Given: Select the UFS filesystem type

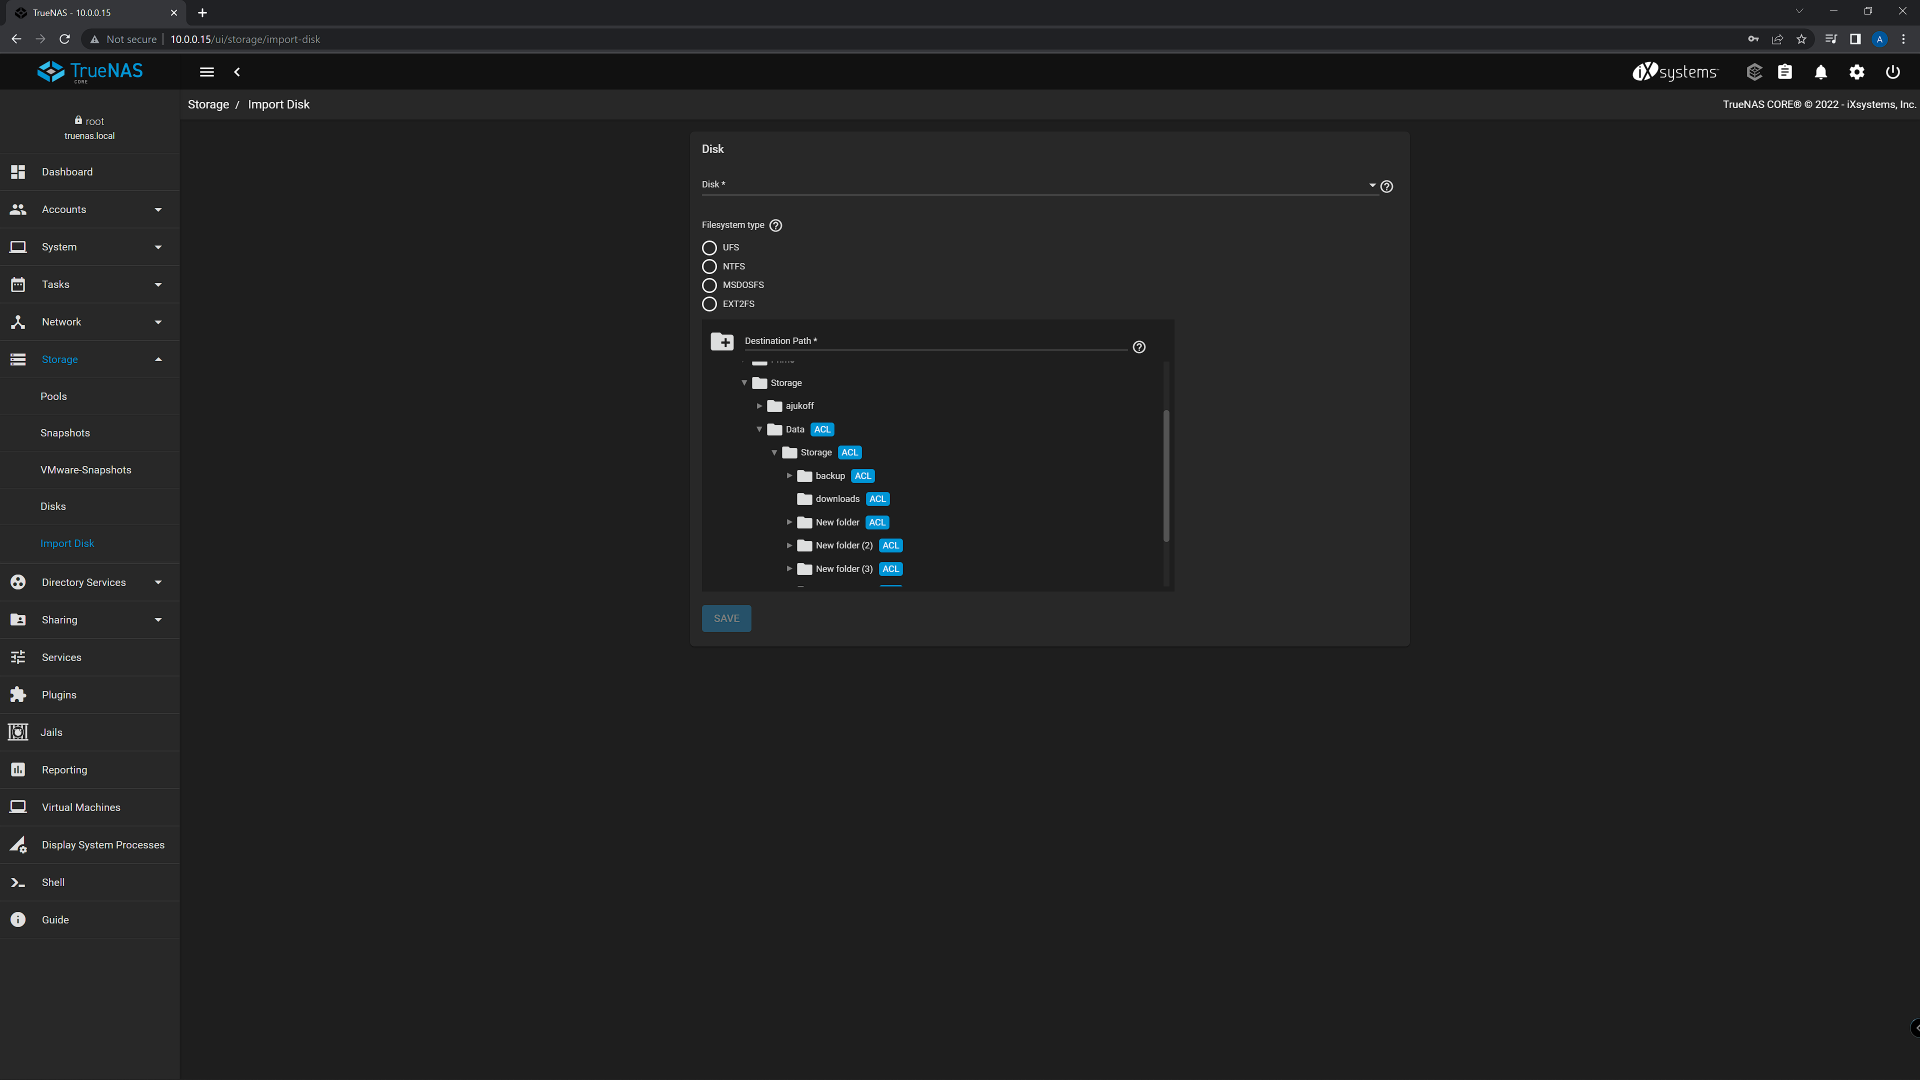Looking at the screenshot, I should pos(709,248).
